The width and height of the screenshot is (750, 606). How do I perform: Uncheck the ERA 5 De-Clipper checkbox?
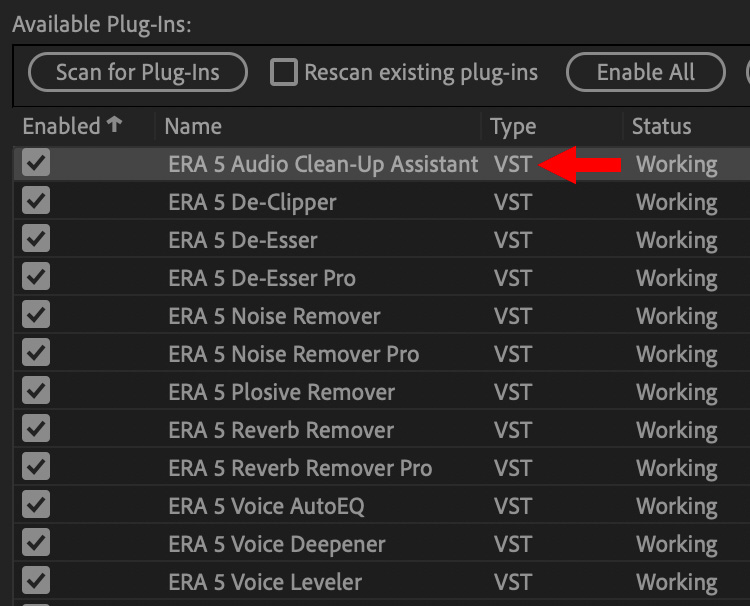[x=36, y=200]
